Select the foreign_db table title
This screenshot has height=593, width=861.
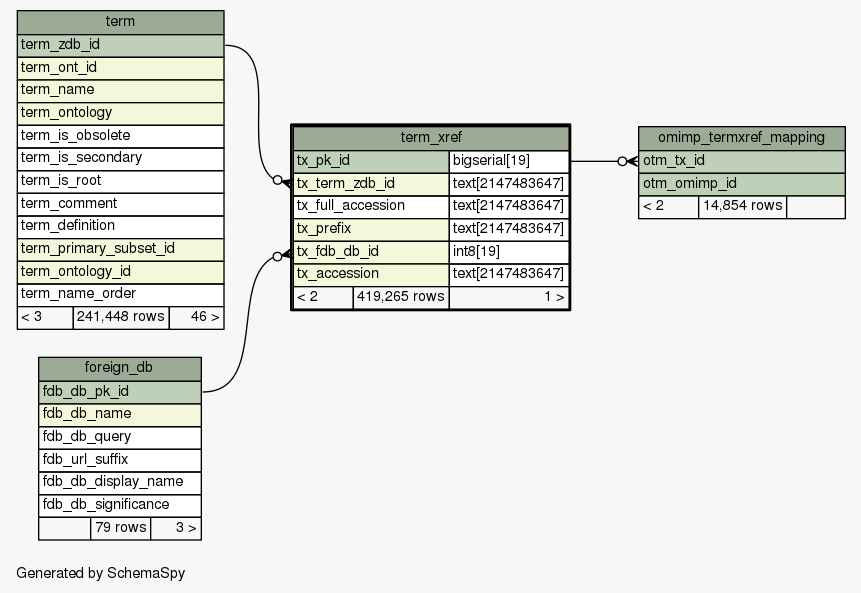[119, 368]
